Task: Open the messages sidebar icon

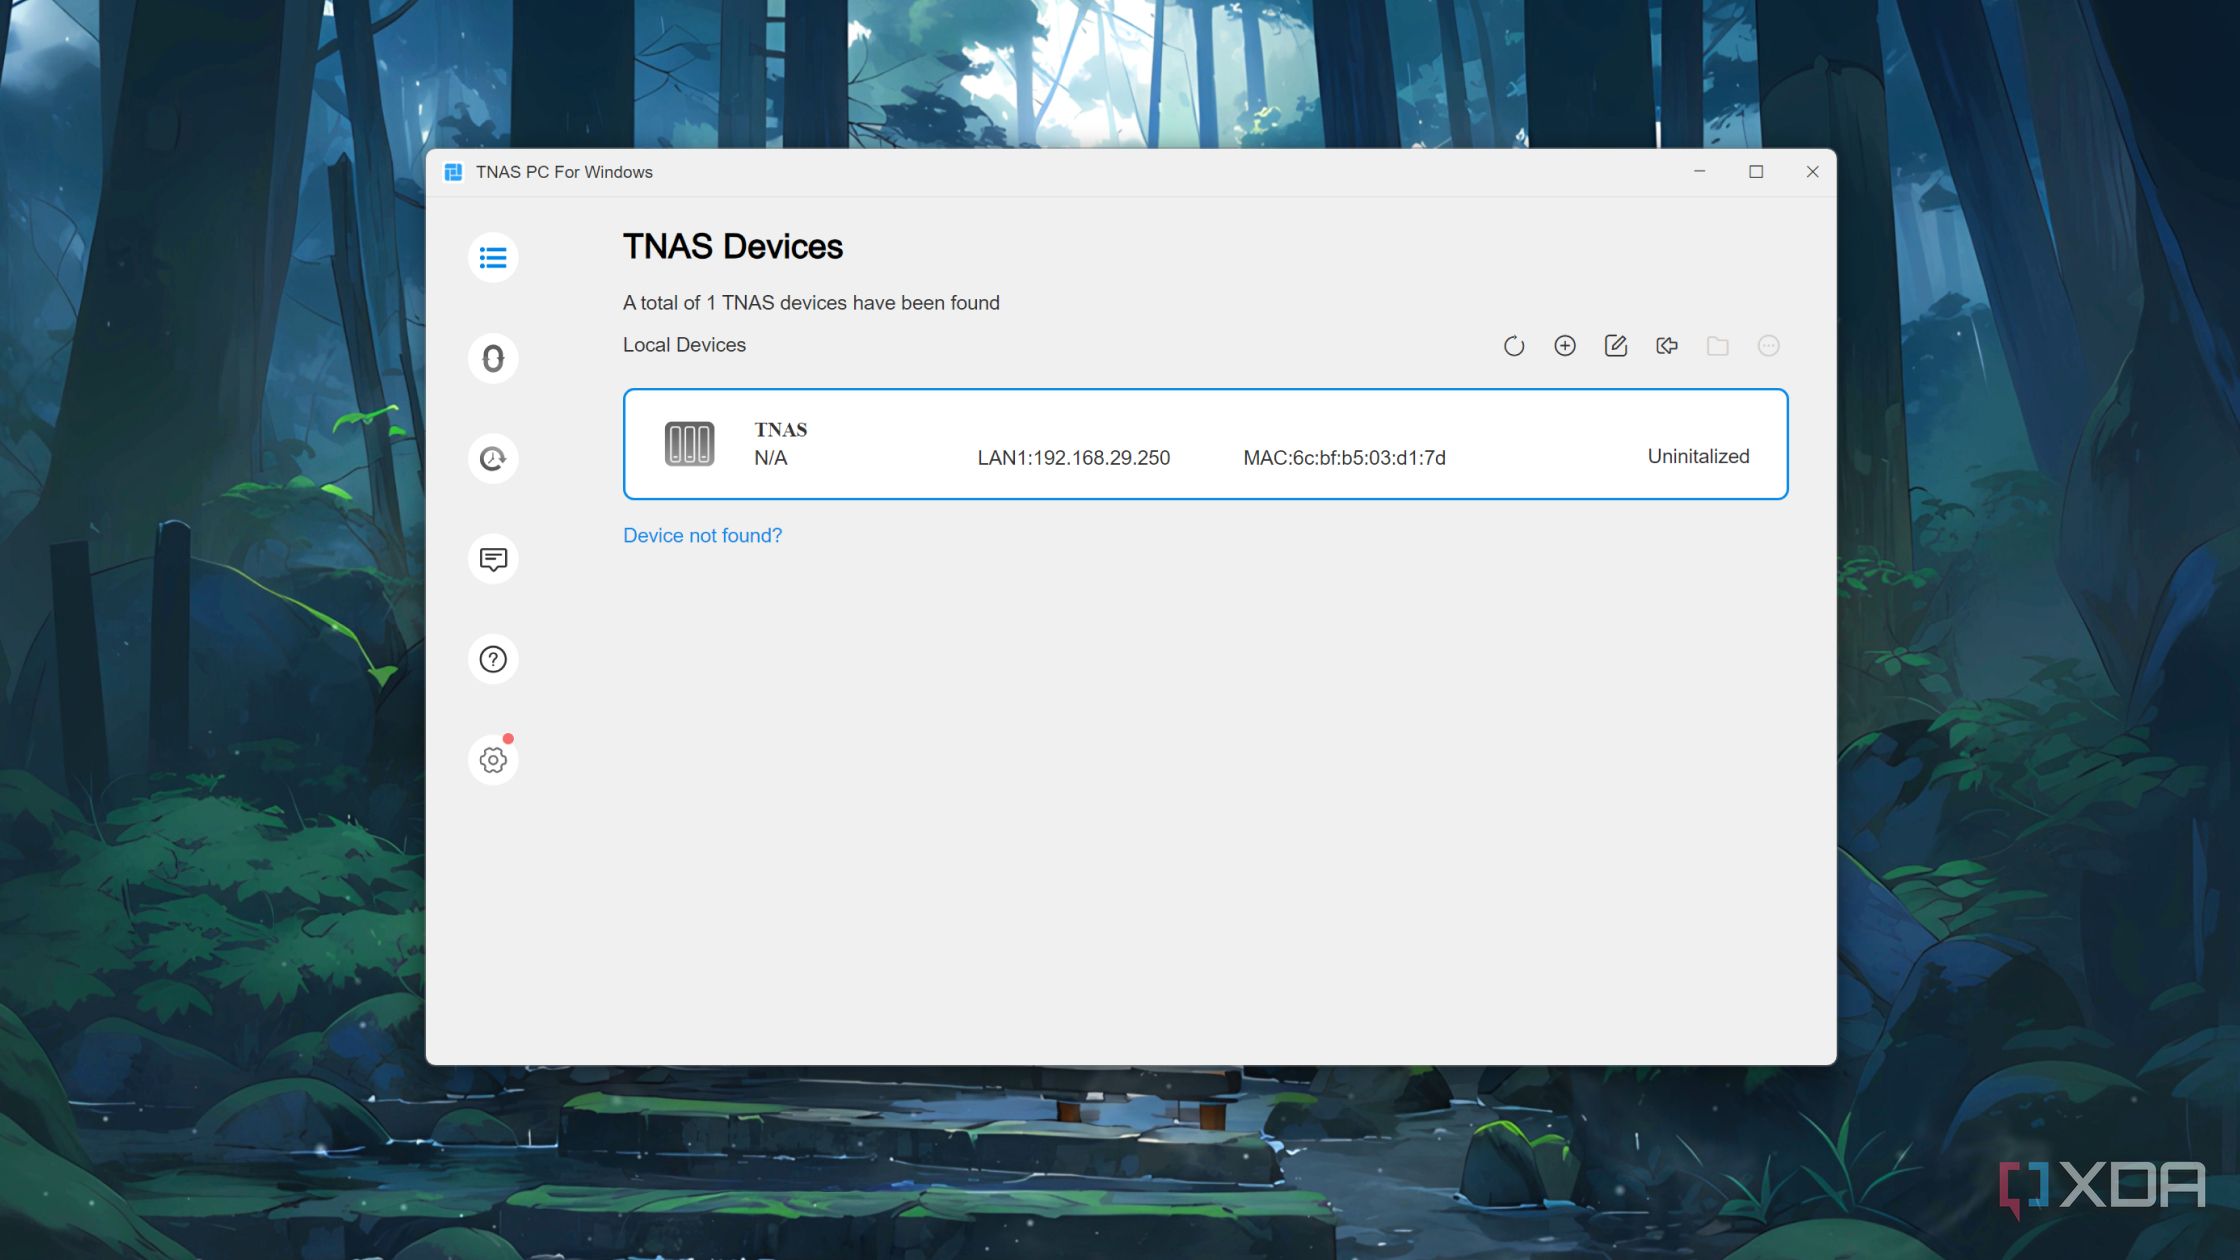Action: click(x=493, y=559)
